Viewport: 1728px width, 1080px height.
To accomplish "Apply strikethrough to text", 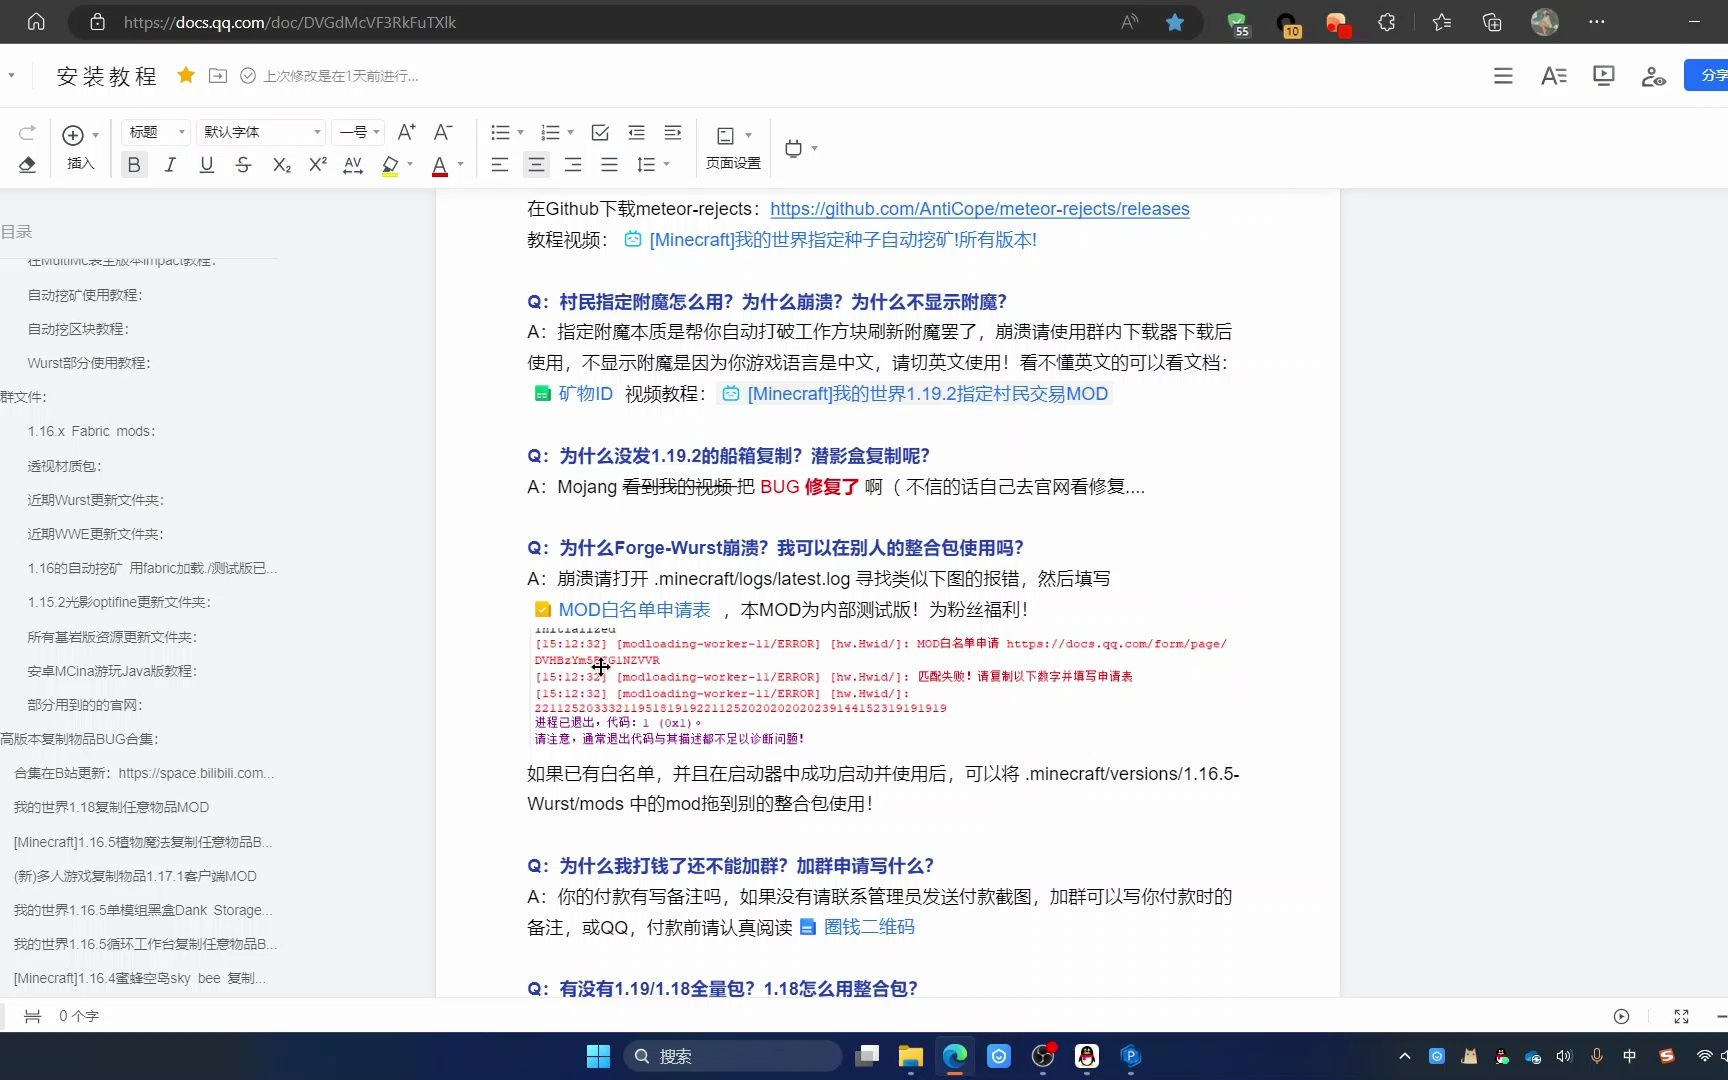I will 243,165.
